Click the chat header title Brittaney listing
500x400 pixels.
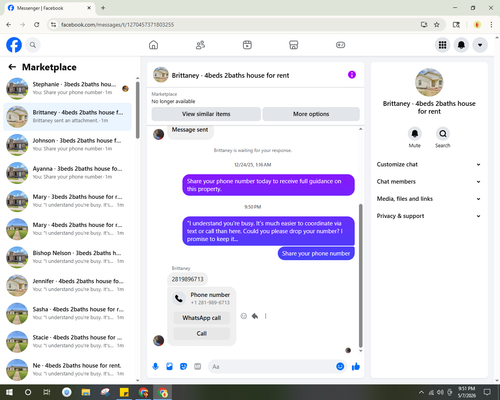pyautogui.click(x=230, y=75)
